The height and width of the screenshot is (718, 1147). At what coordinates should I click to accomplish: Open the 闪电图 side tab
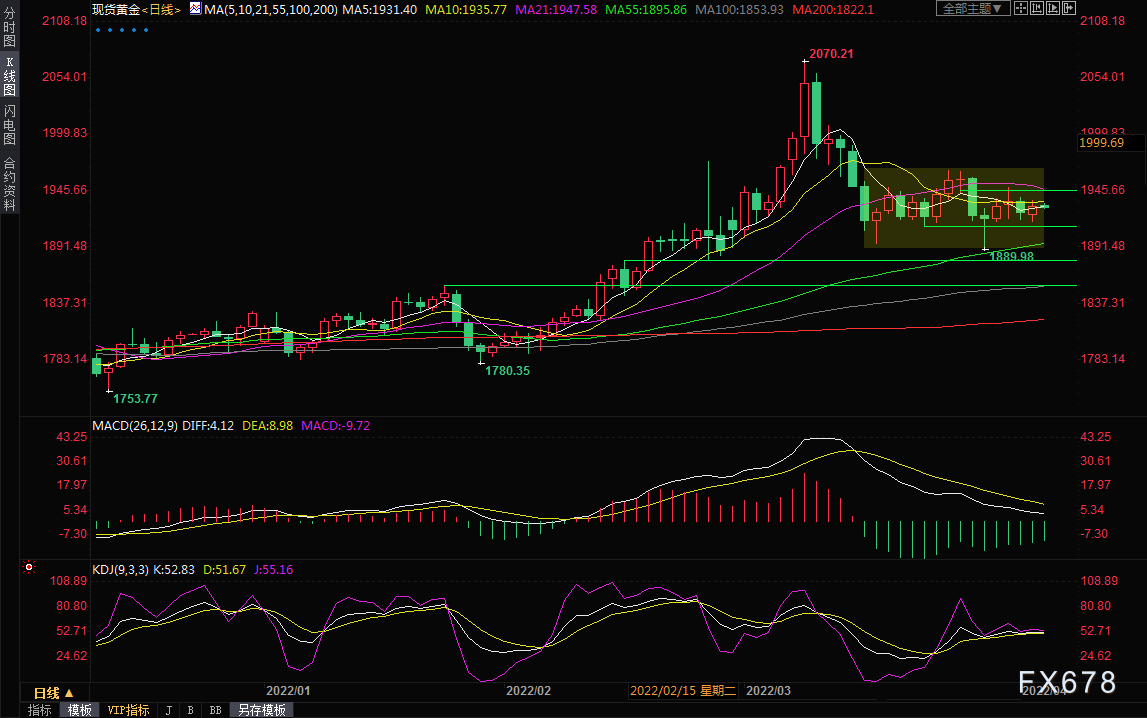point(9,125)
